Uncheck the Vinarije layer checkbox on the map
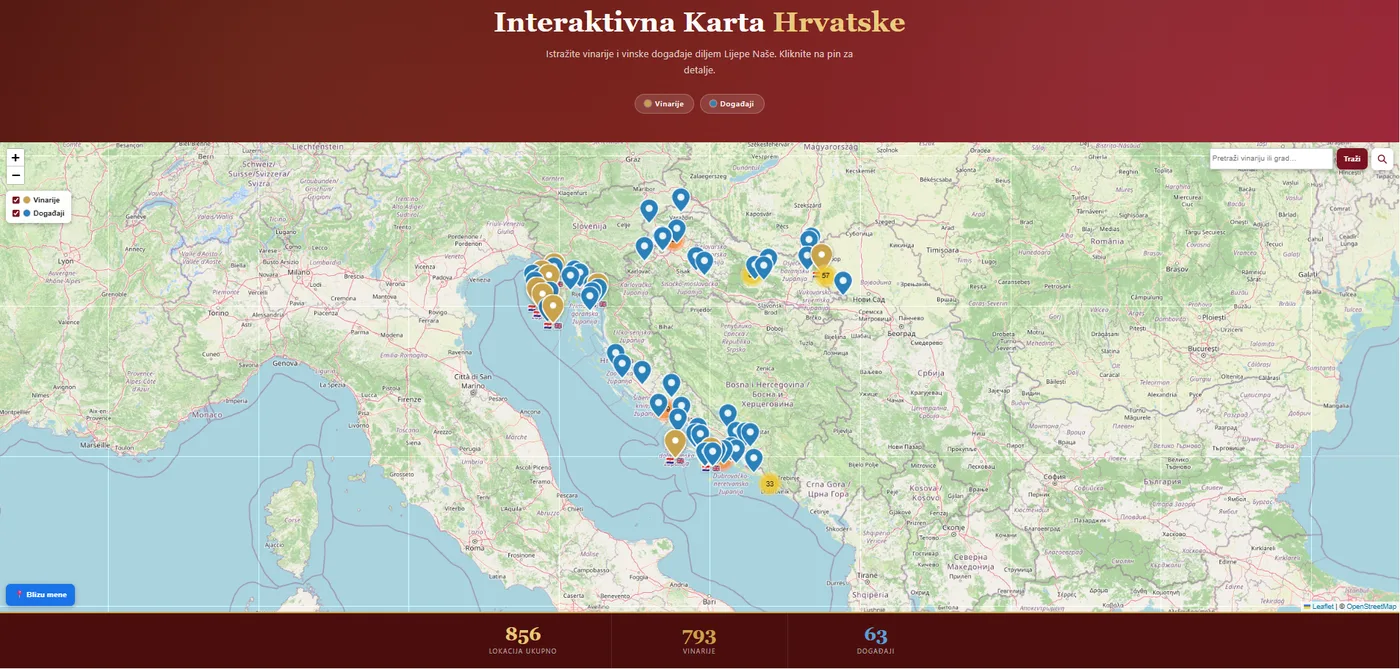This screenshot has height=669, width=1400. pos(15,200)
